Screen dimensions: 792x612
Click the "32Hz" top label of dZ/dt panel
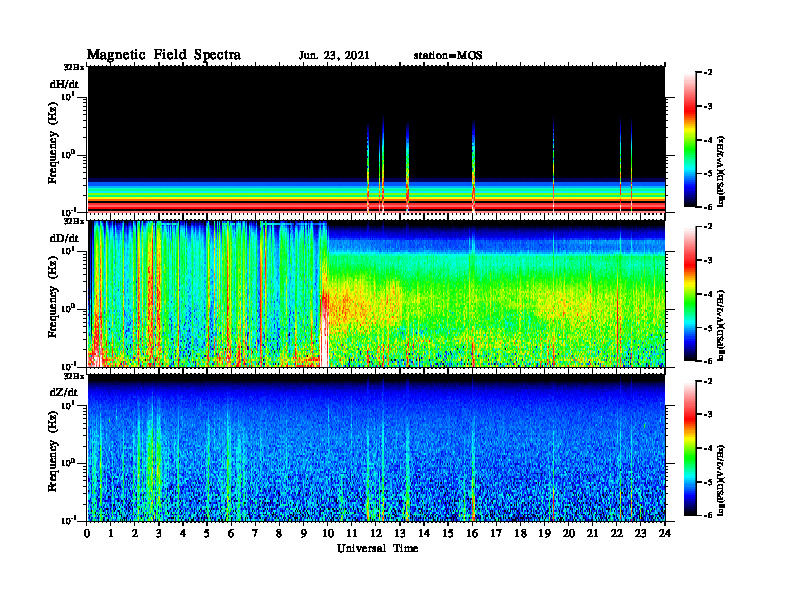coord(74,376)
